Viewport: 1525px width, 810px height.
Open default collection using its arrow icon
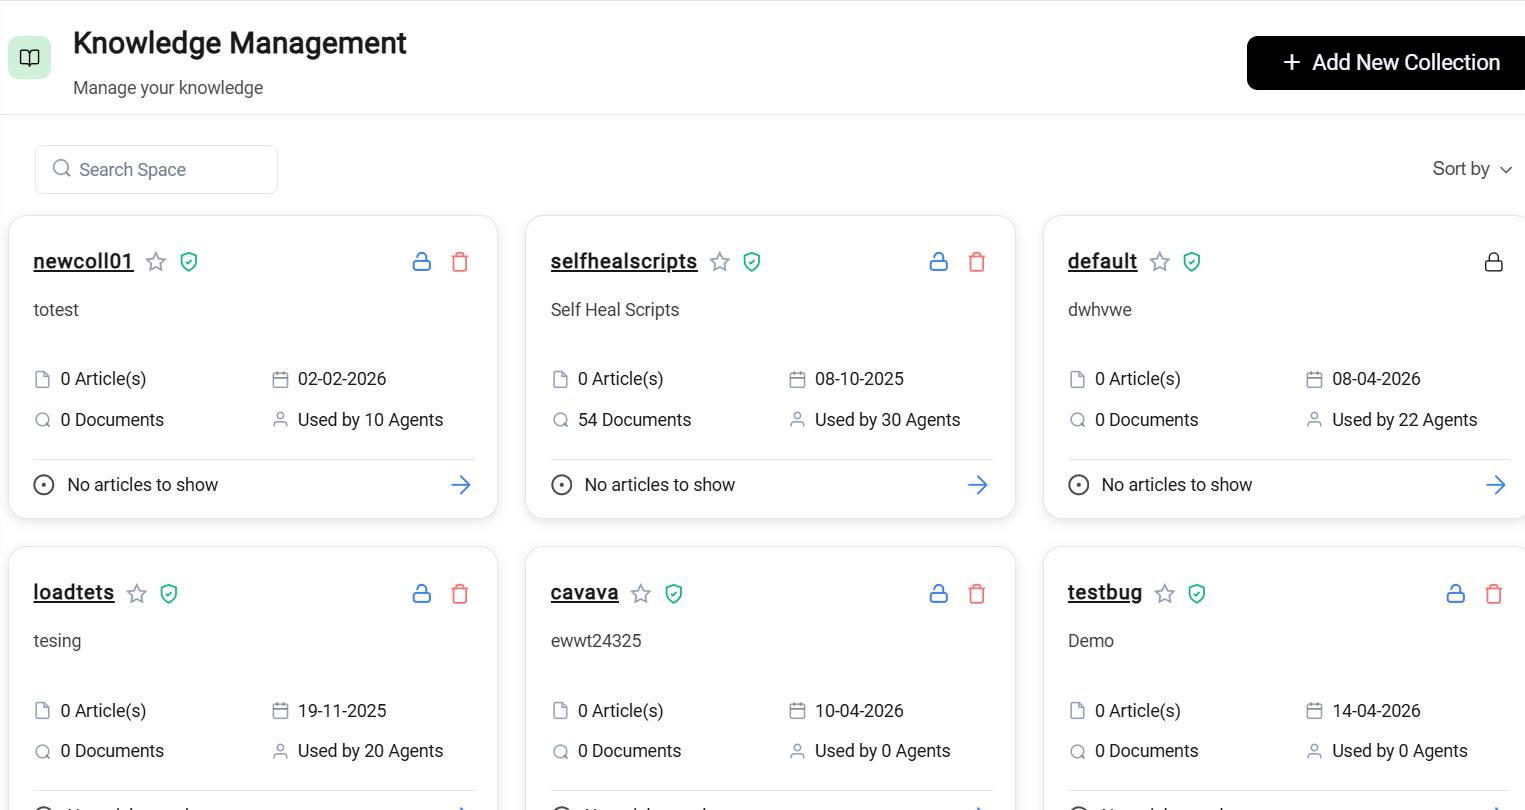pos(1496,485)
